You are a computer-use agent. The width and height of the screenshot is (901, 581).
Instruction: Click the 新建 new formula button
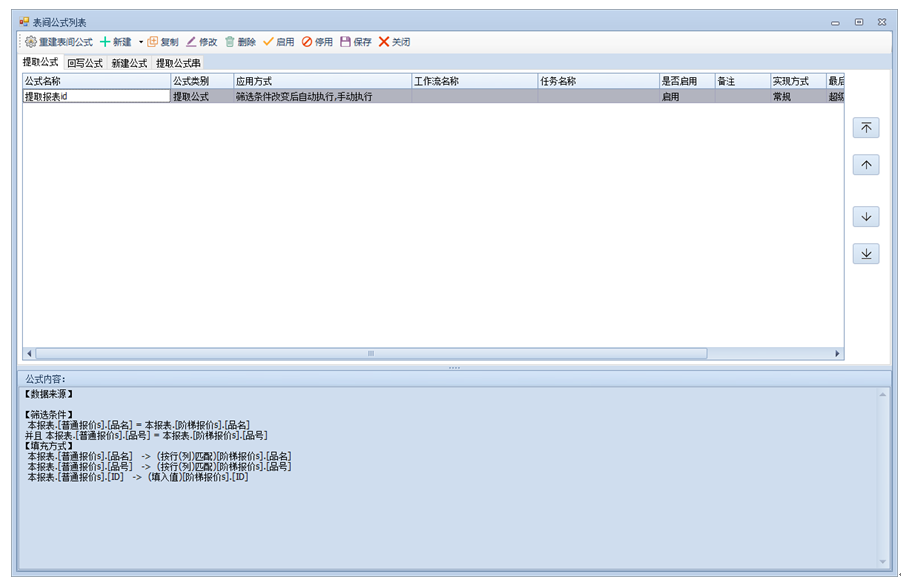click(x=115, y=42)
